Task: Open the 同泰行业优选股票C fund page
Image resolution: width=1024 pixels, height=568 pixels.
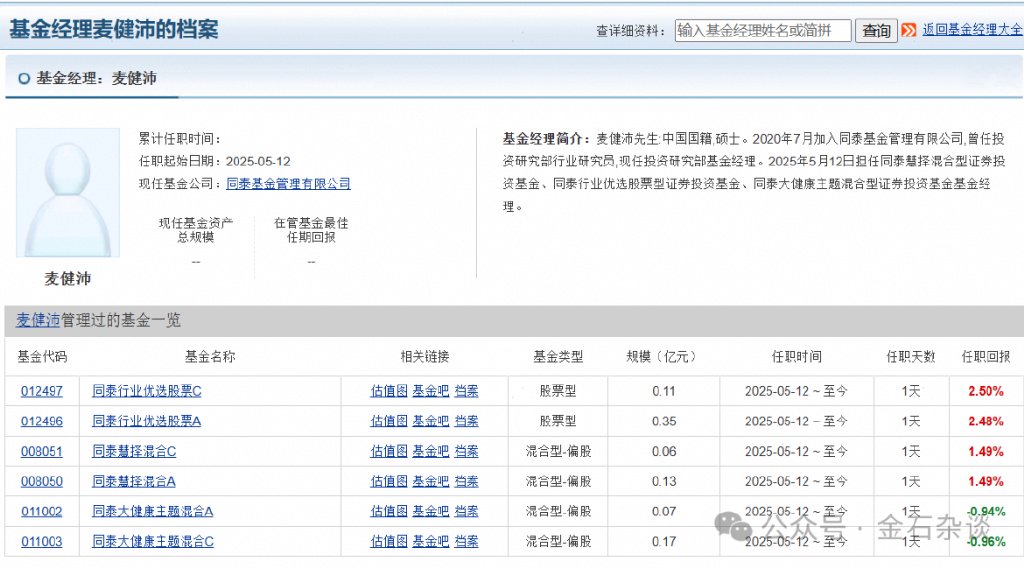Action: tap(147, 391)
